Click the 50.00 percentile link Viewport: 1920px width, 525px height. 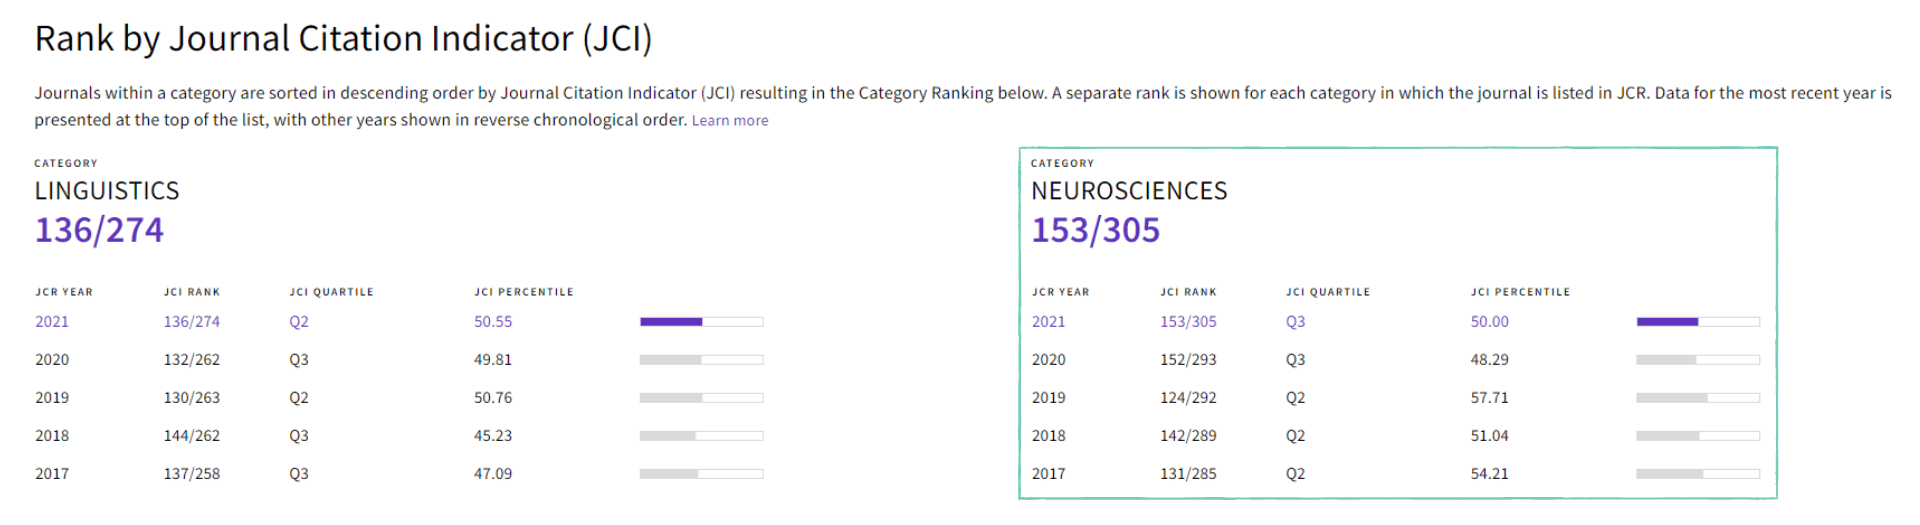click(1490, 322)
